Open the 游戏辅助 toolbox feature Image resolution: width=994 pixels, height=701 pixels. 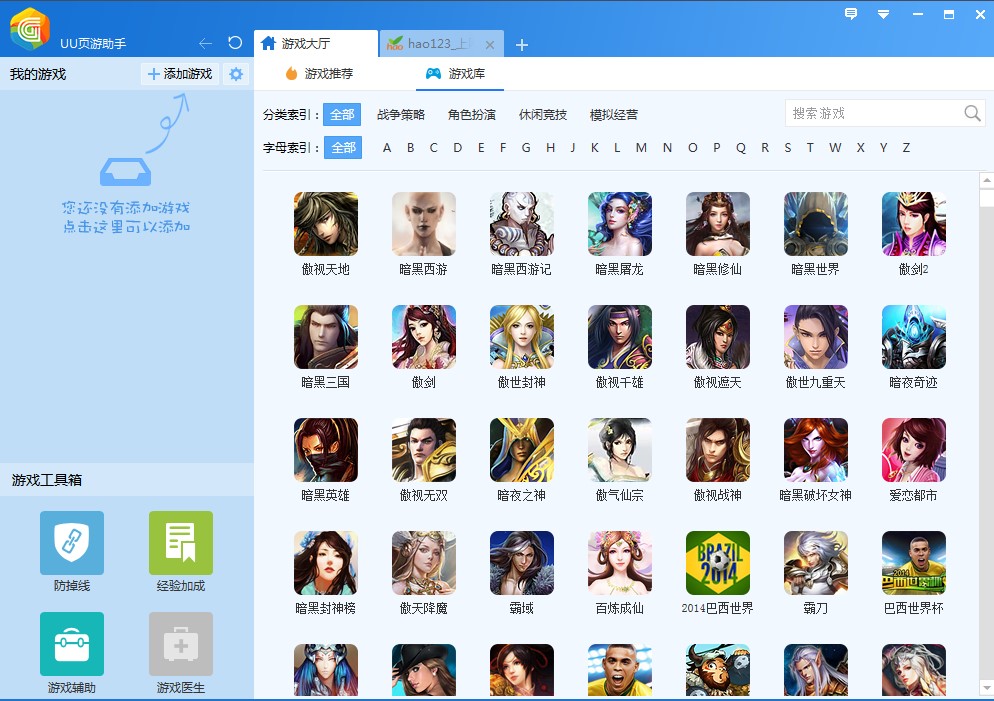tap(71, 645)
